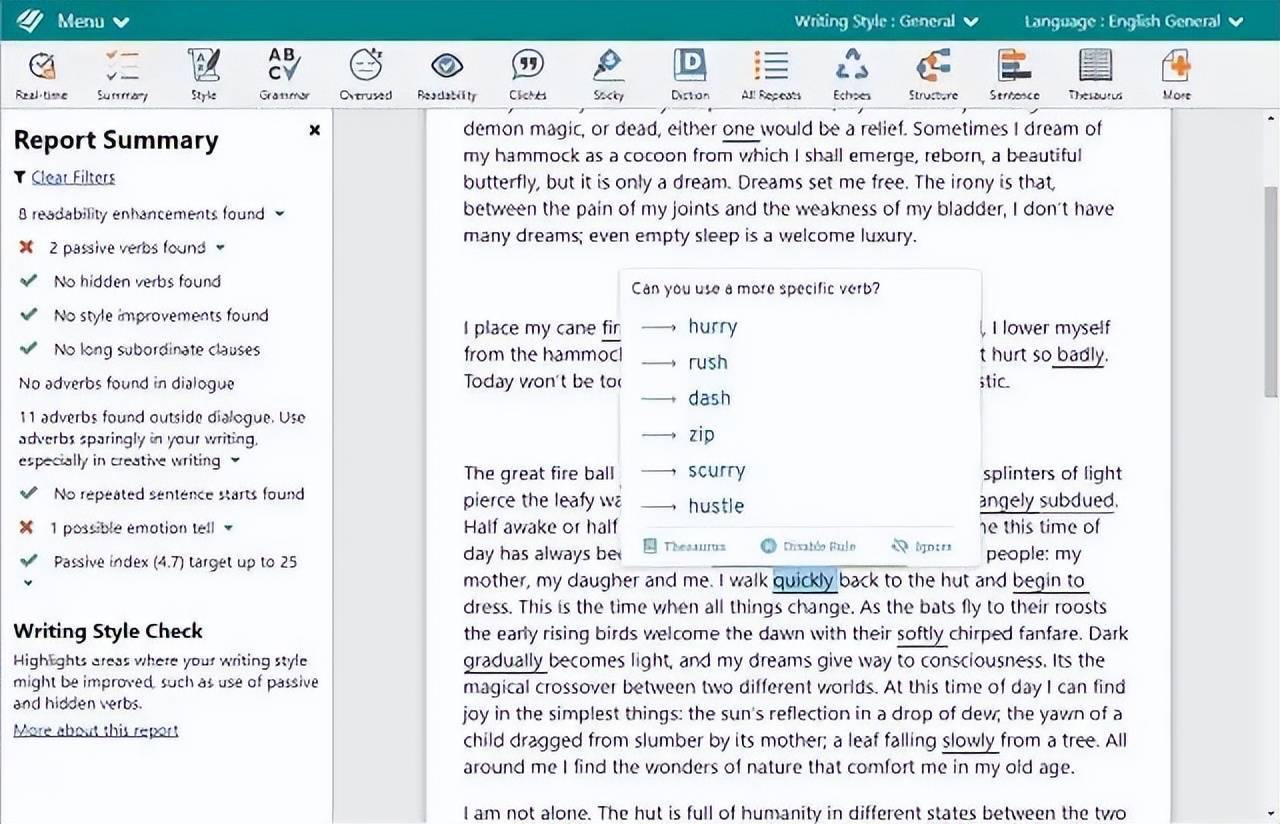Click 'No long subordinate clauses' entry

(157, 350)
